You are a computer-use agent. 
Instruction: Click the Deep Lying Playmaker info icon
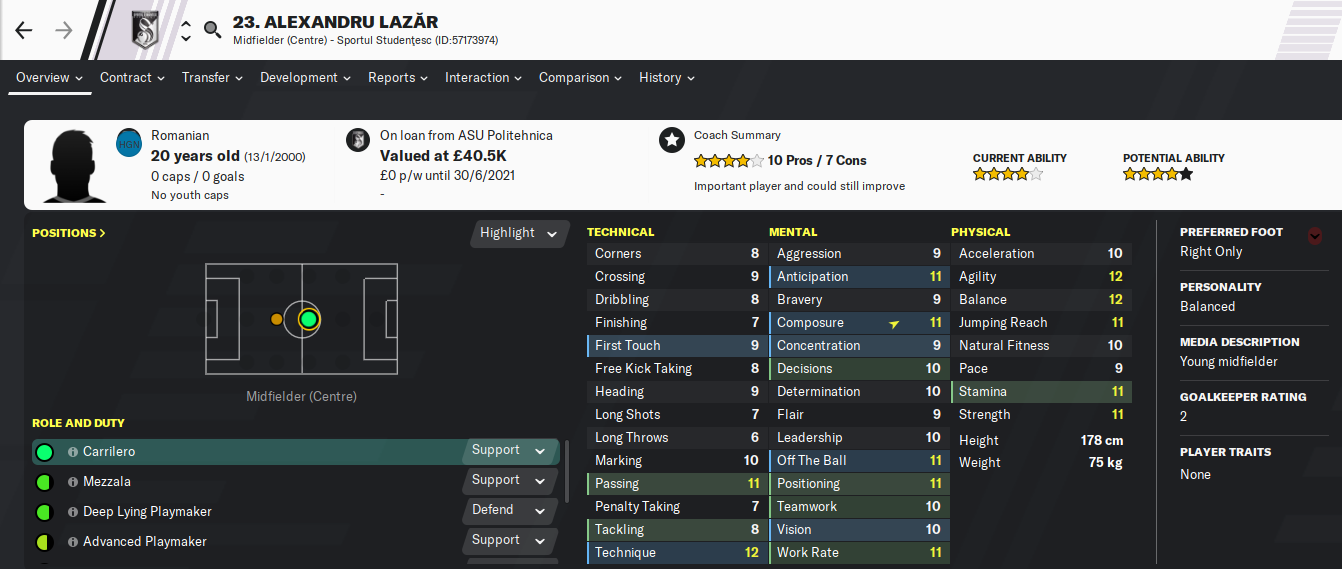[73, 512]
